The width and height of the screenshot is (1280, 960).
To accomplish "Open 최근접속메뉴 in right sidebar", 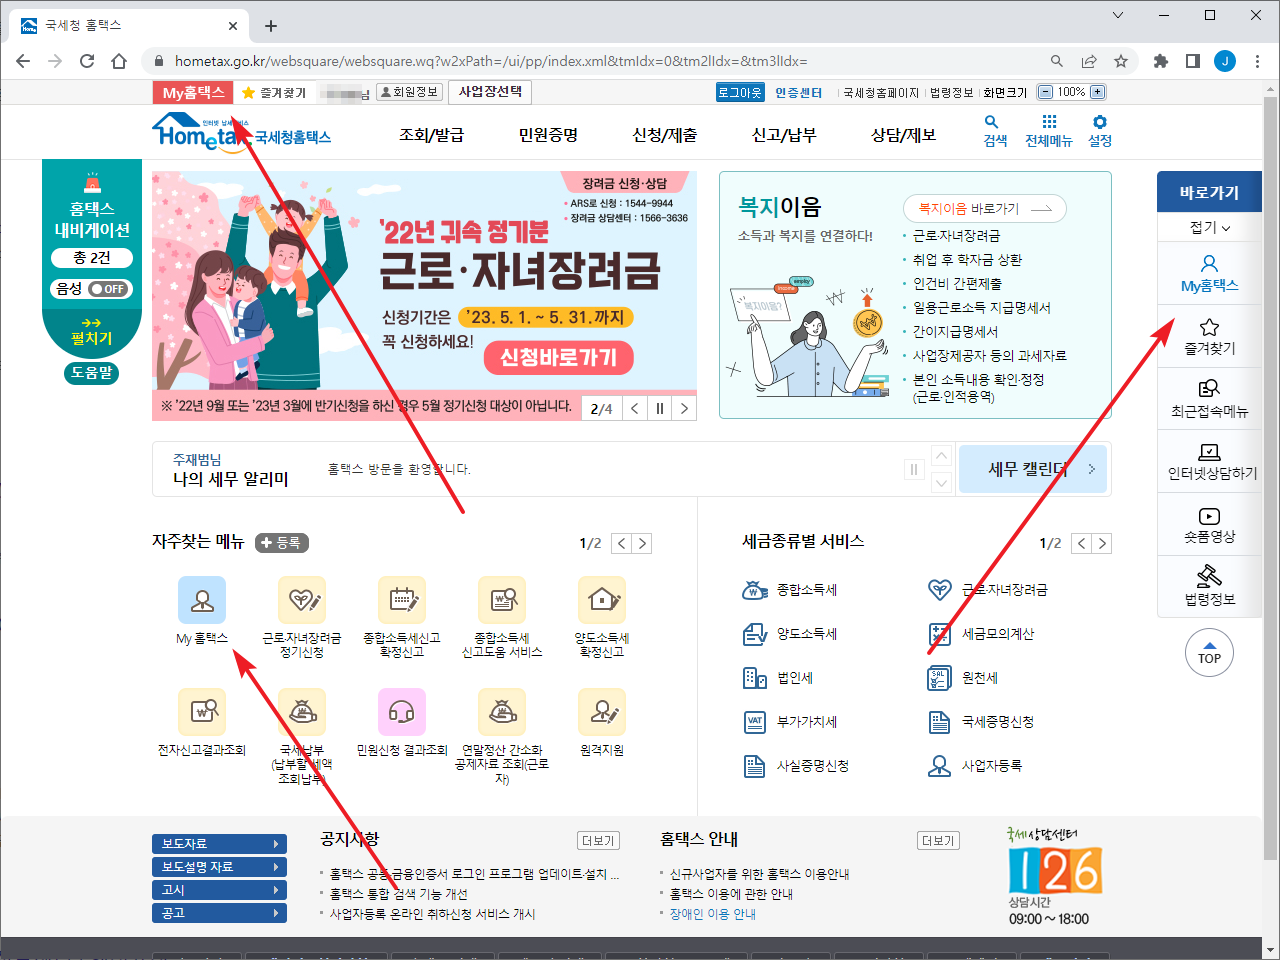I will tap(1209, 399).
